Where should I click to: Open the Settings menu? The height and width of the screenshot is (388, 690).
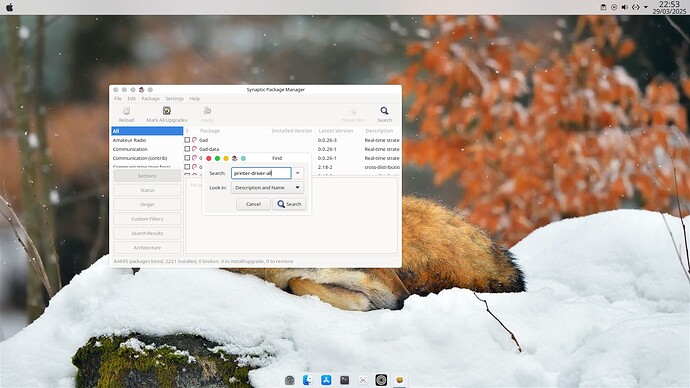click(174, 99)
